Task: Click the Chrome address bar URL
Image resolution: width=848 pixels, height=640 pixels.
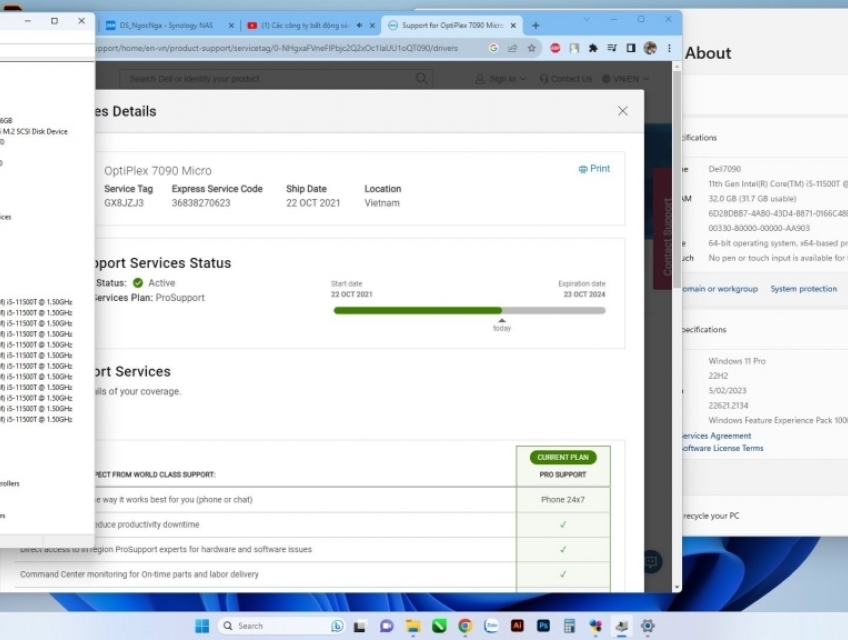Action: pos(276,48)
